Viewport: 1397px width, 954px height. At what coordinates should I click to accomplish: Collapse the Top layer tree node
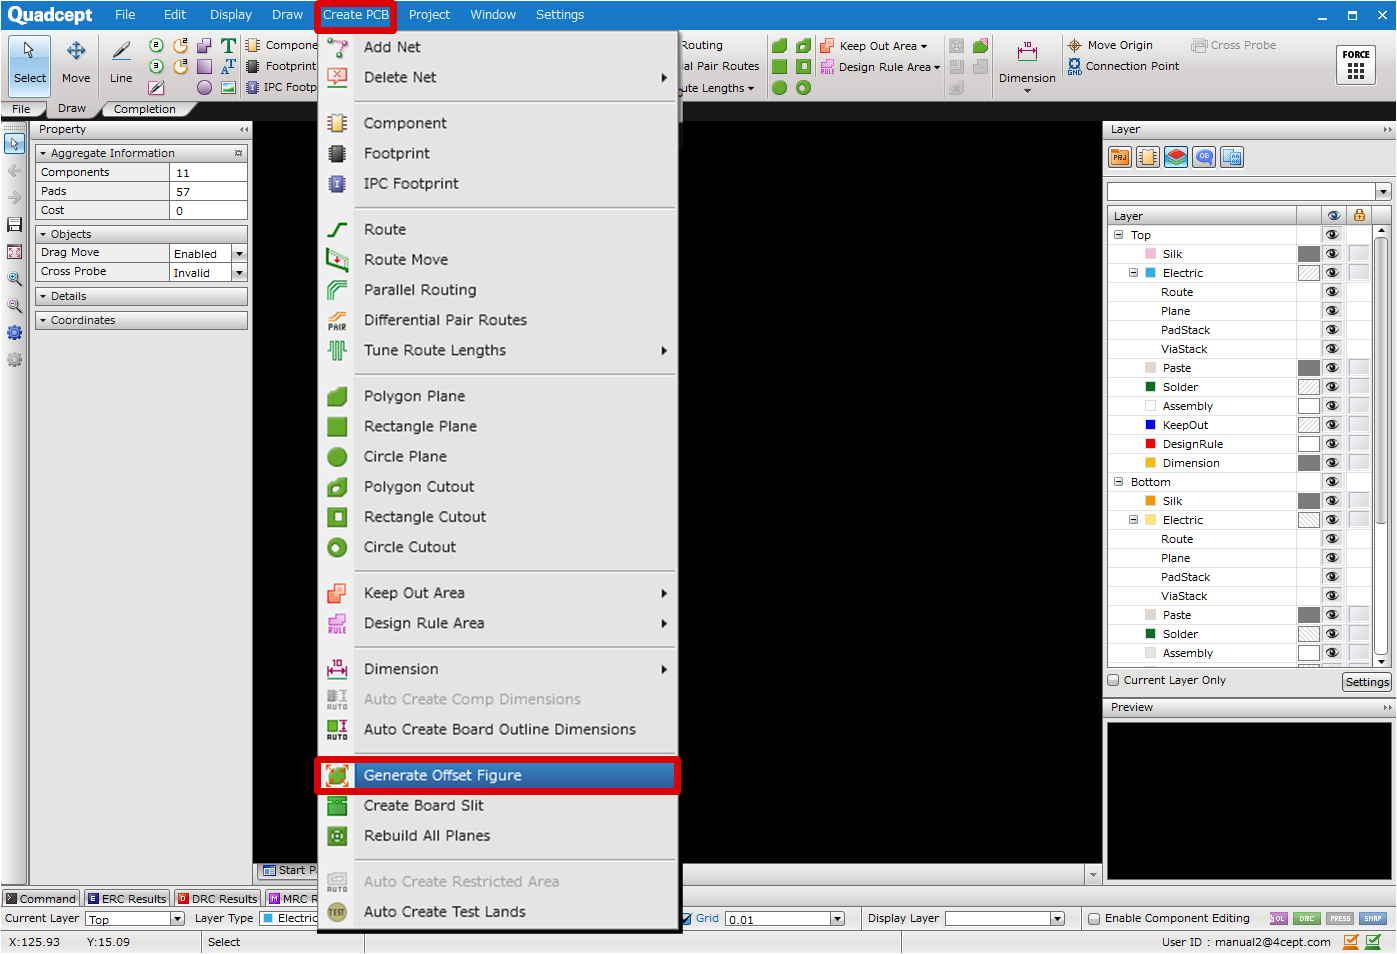1119,235
